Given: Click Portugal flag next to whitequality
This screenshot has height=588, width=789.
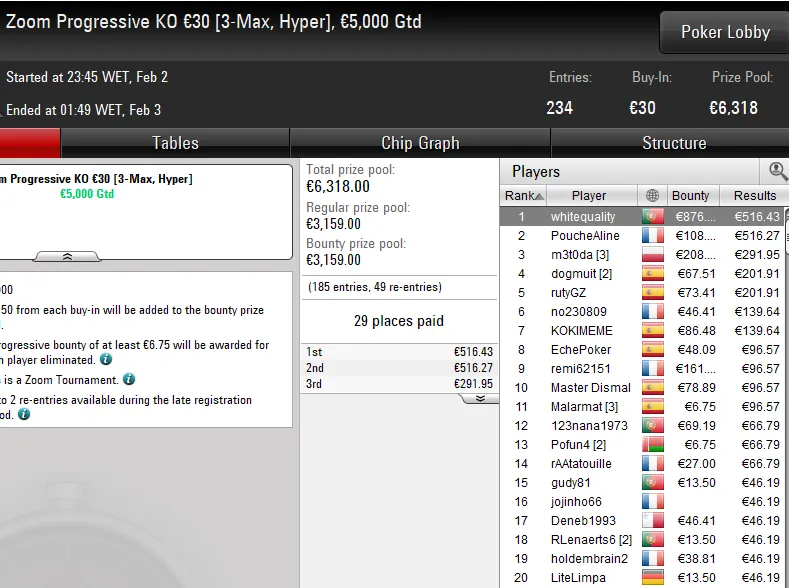Looking at the screenshot, I should click(x=652, y=217).
